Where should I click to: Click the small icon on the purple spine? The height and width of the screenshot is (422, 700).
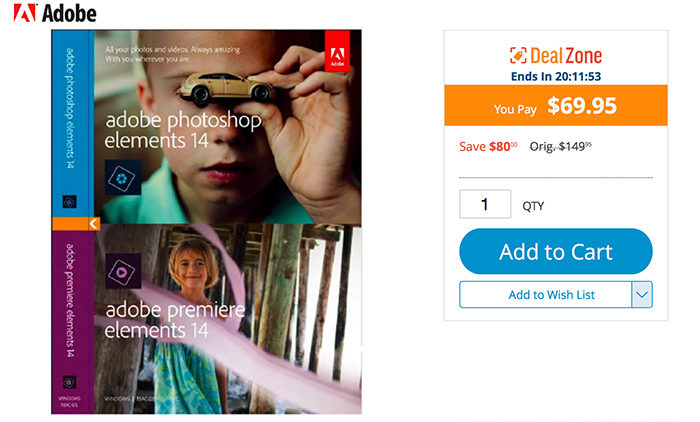coord(69,382)
